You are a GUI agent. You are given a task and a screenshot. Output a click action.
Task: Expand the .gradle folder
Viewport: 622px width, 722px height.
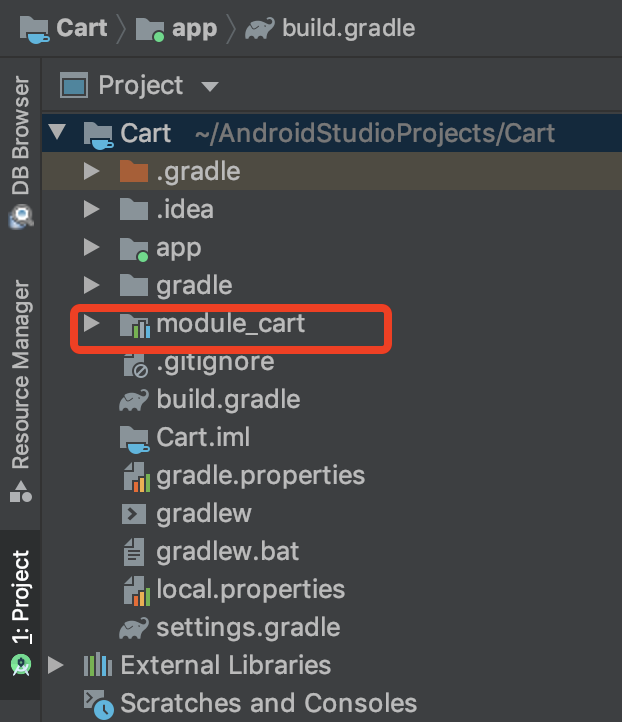(x=92, y=171)
